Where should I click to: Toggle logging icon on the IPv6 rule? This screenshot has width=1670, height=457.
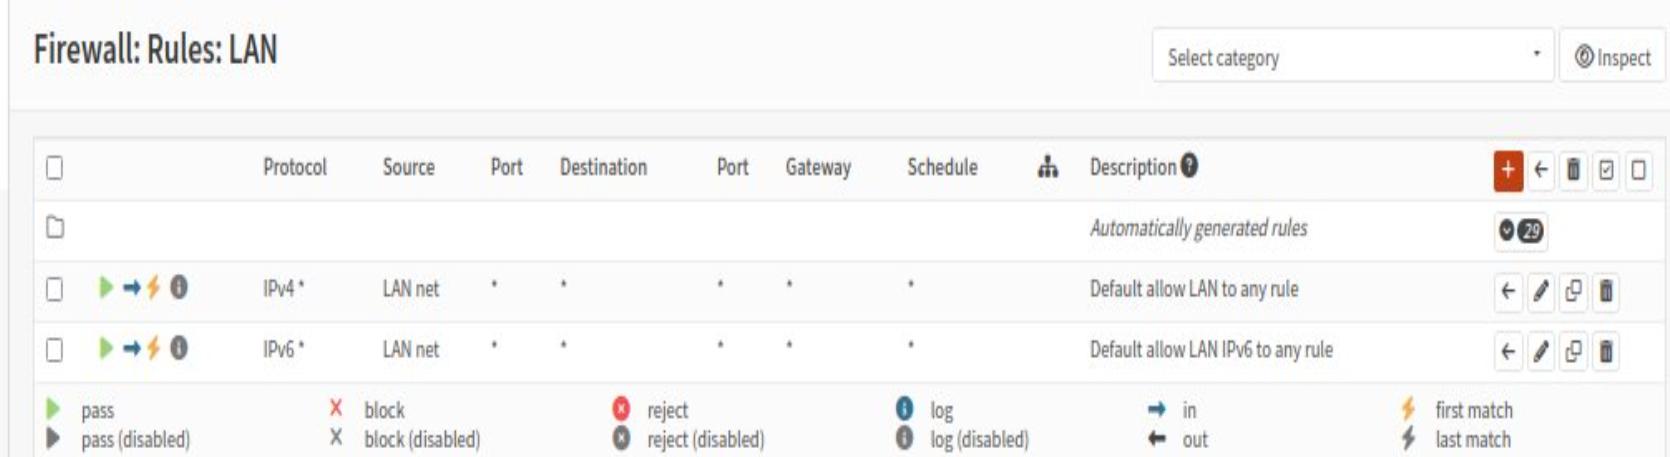(179, 348)
